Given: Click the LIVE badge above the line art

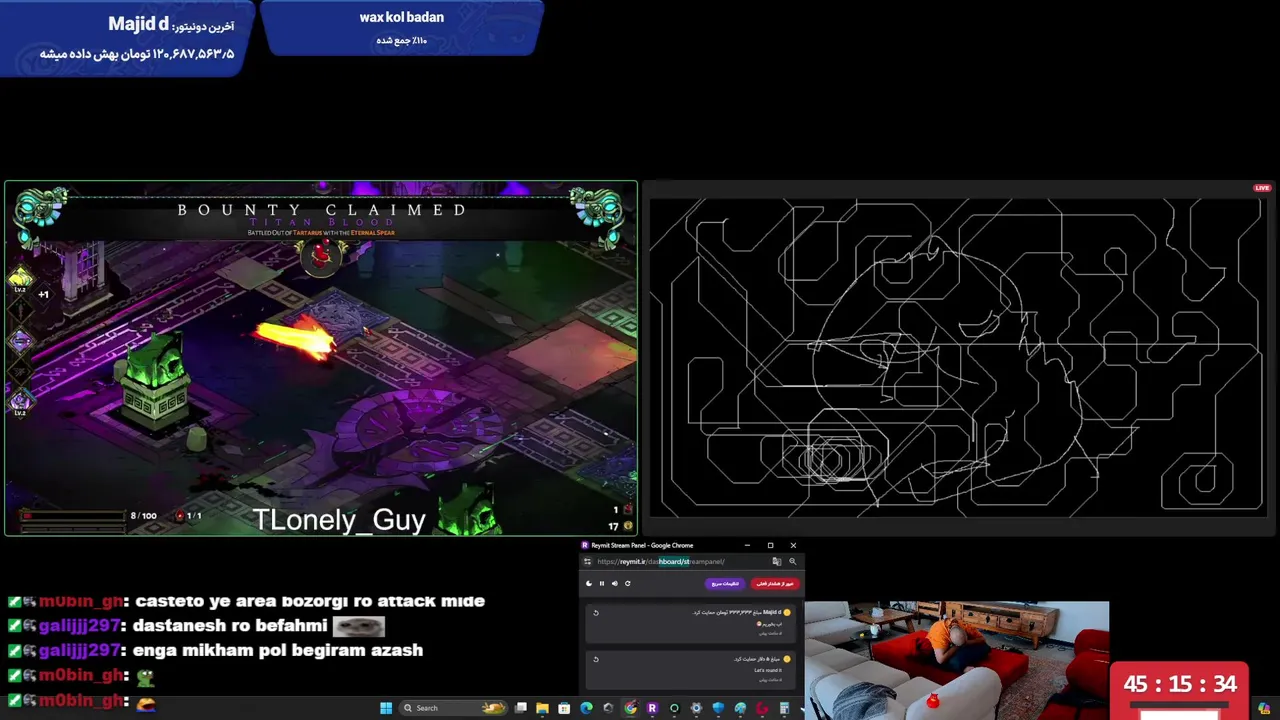Looking at the screenshot, I should (x=1262, y=188).
